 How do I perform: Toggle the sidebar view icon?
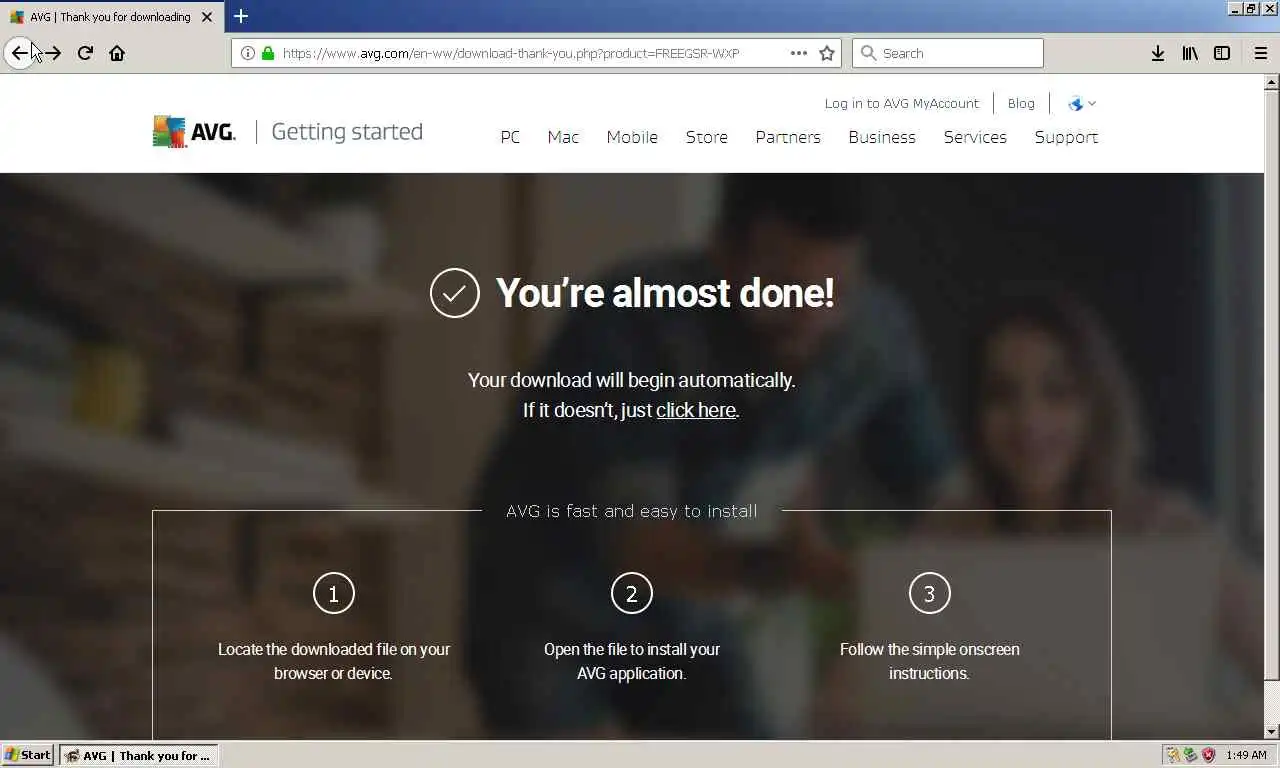[x=1222, y=53]
